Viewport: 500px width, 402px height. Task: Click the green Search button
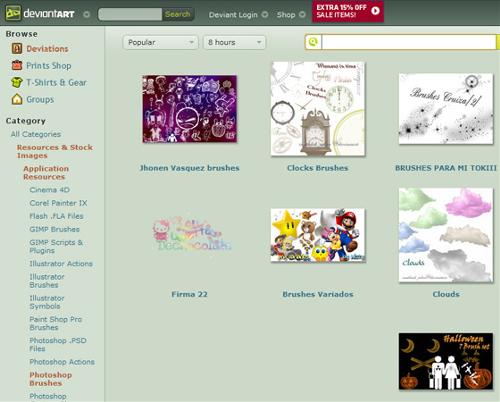click(178, 14)
